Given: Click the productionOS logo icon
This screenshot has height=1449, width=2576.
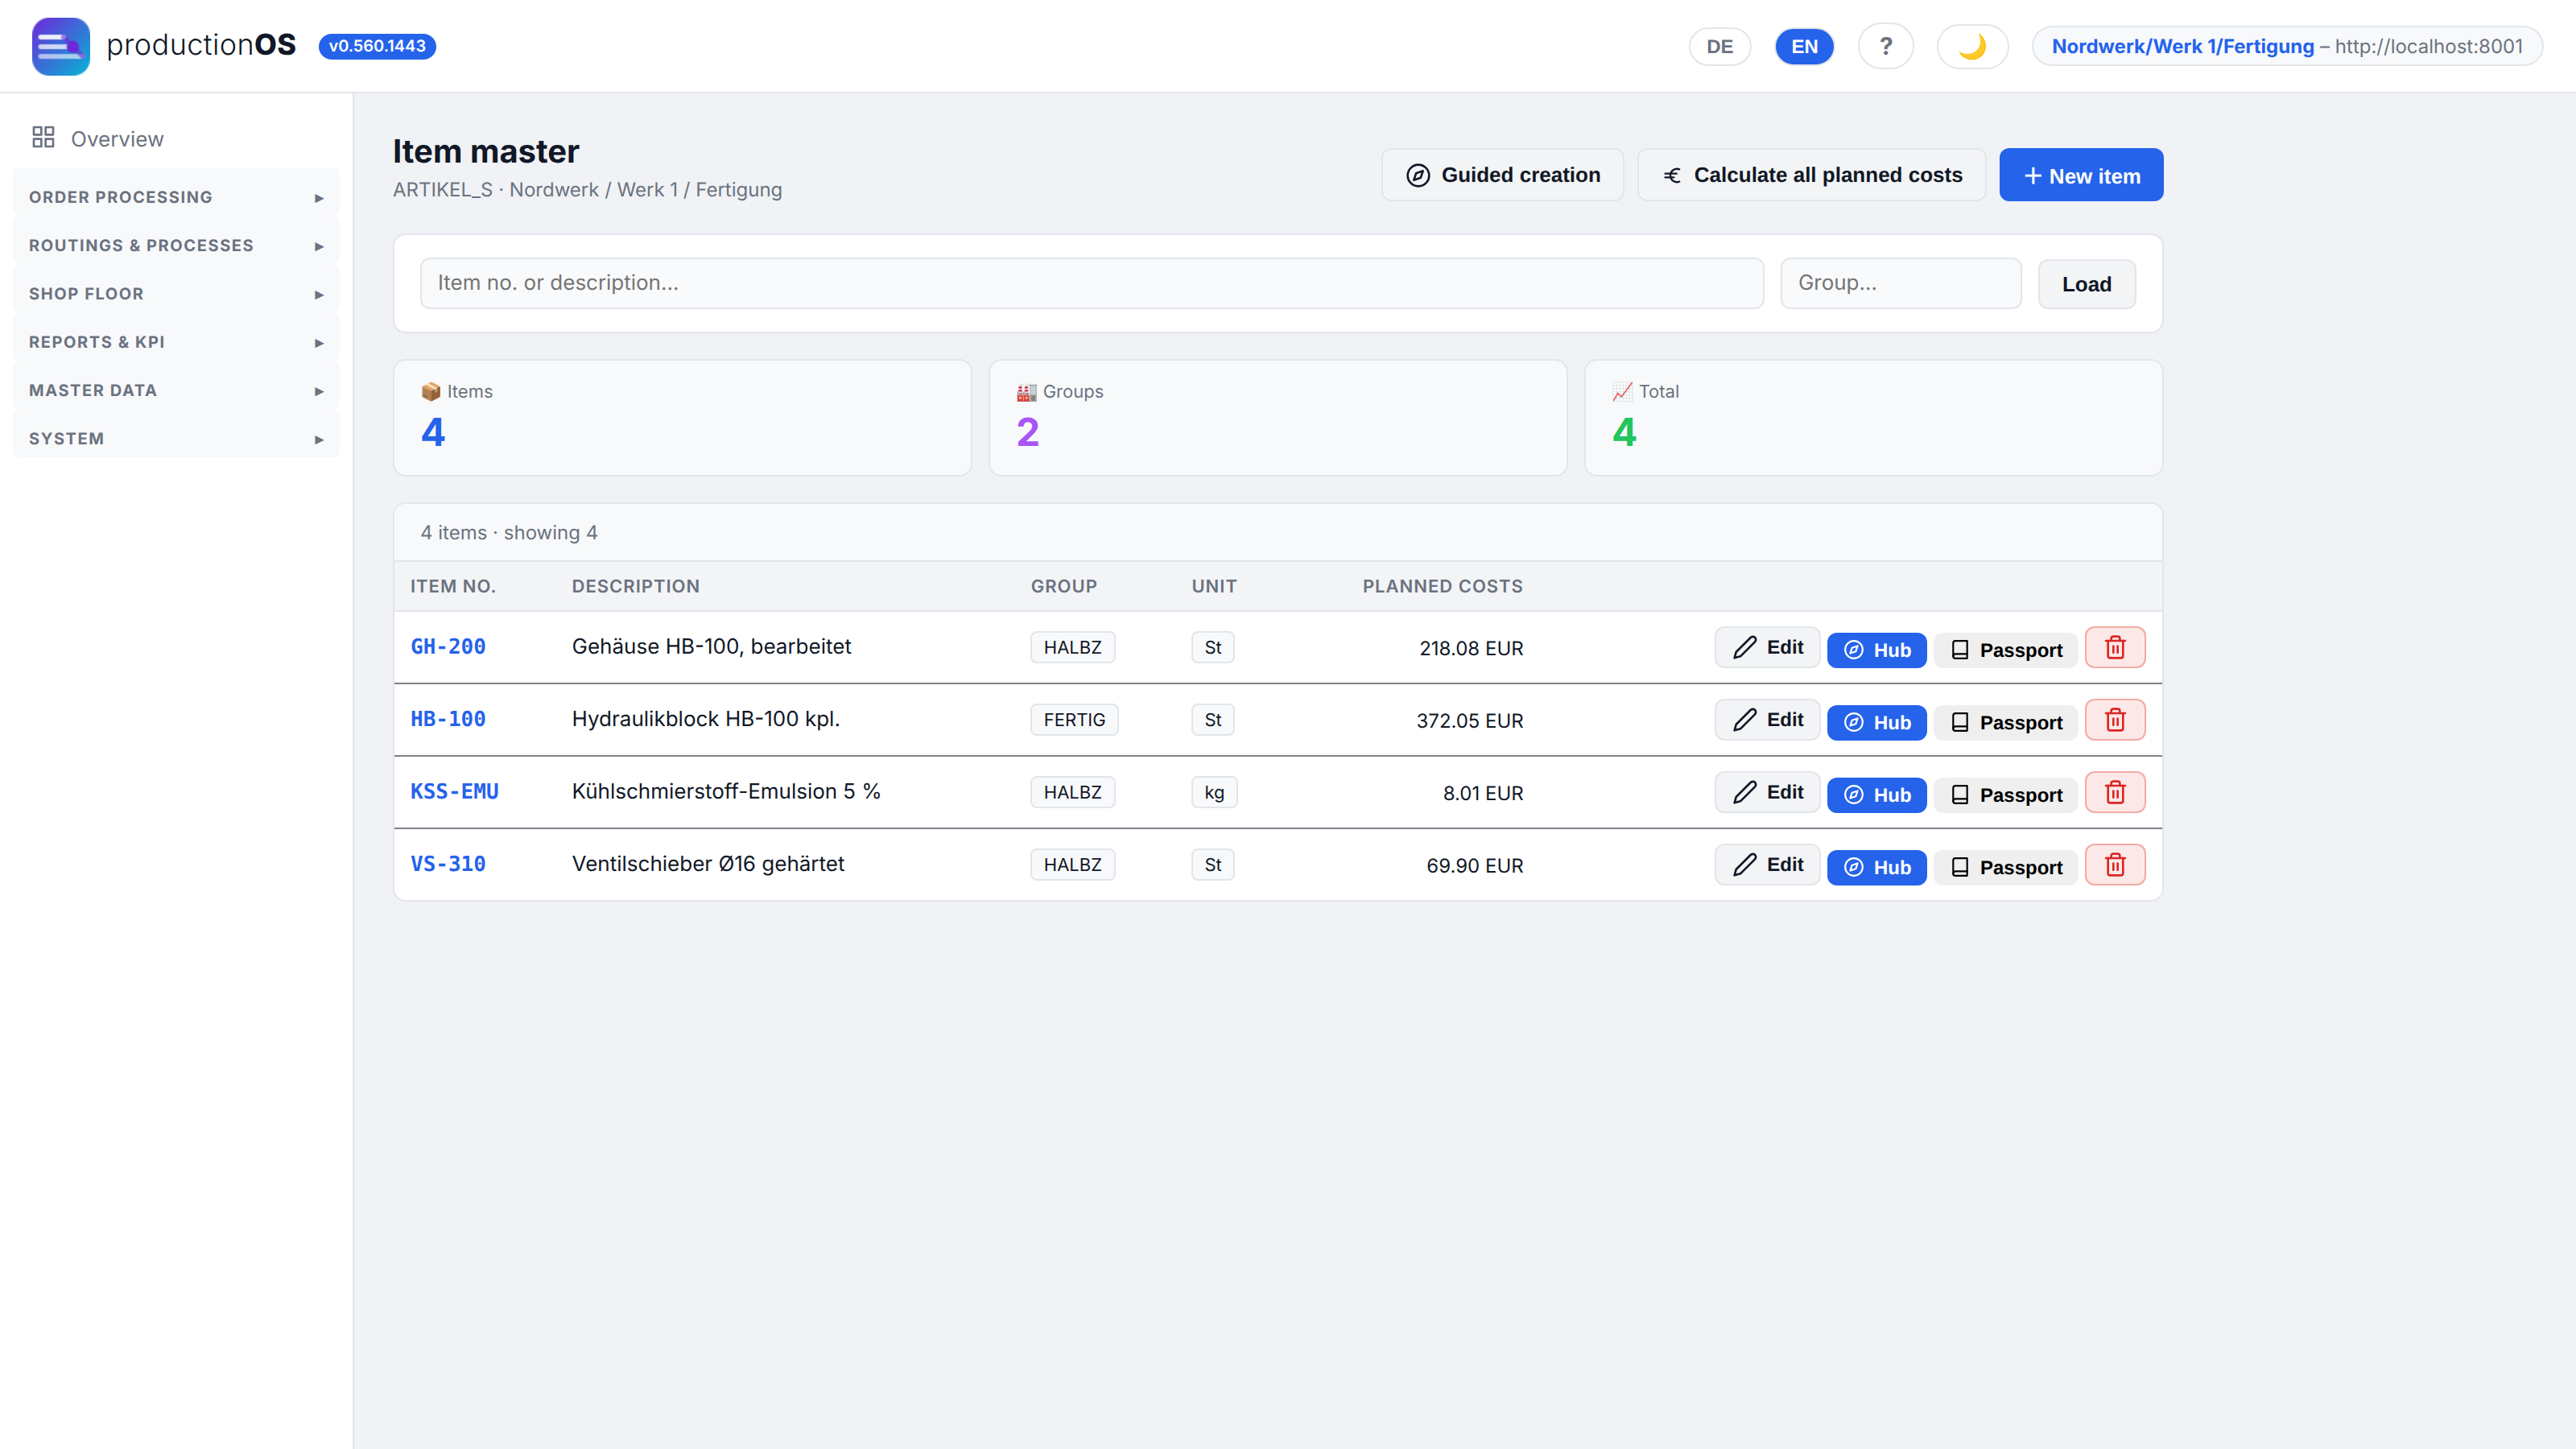Looking at the screenshot, I should [60, 46].
